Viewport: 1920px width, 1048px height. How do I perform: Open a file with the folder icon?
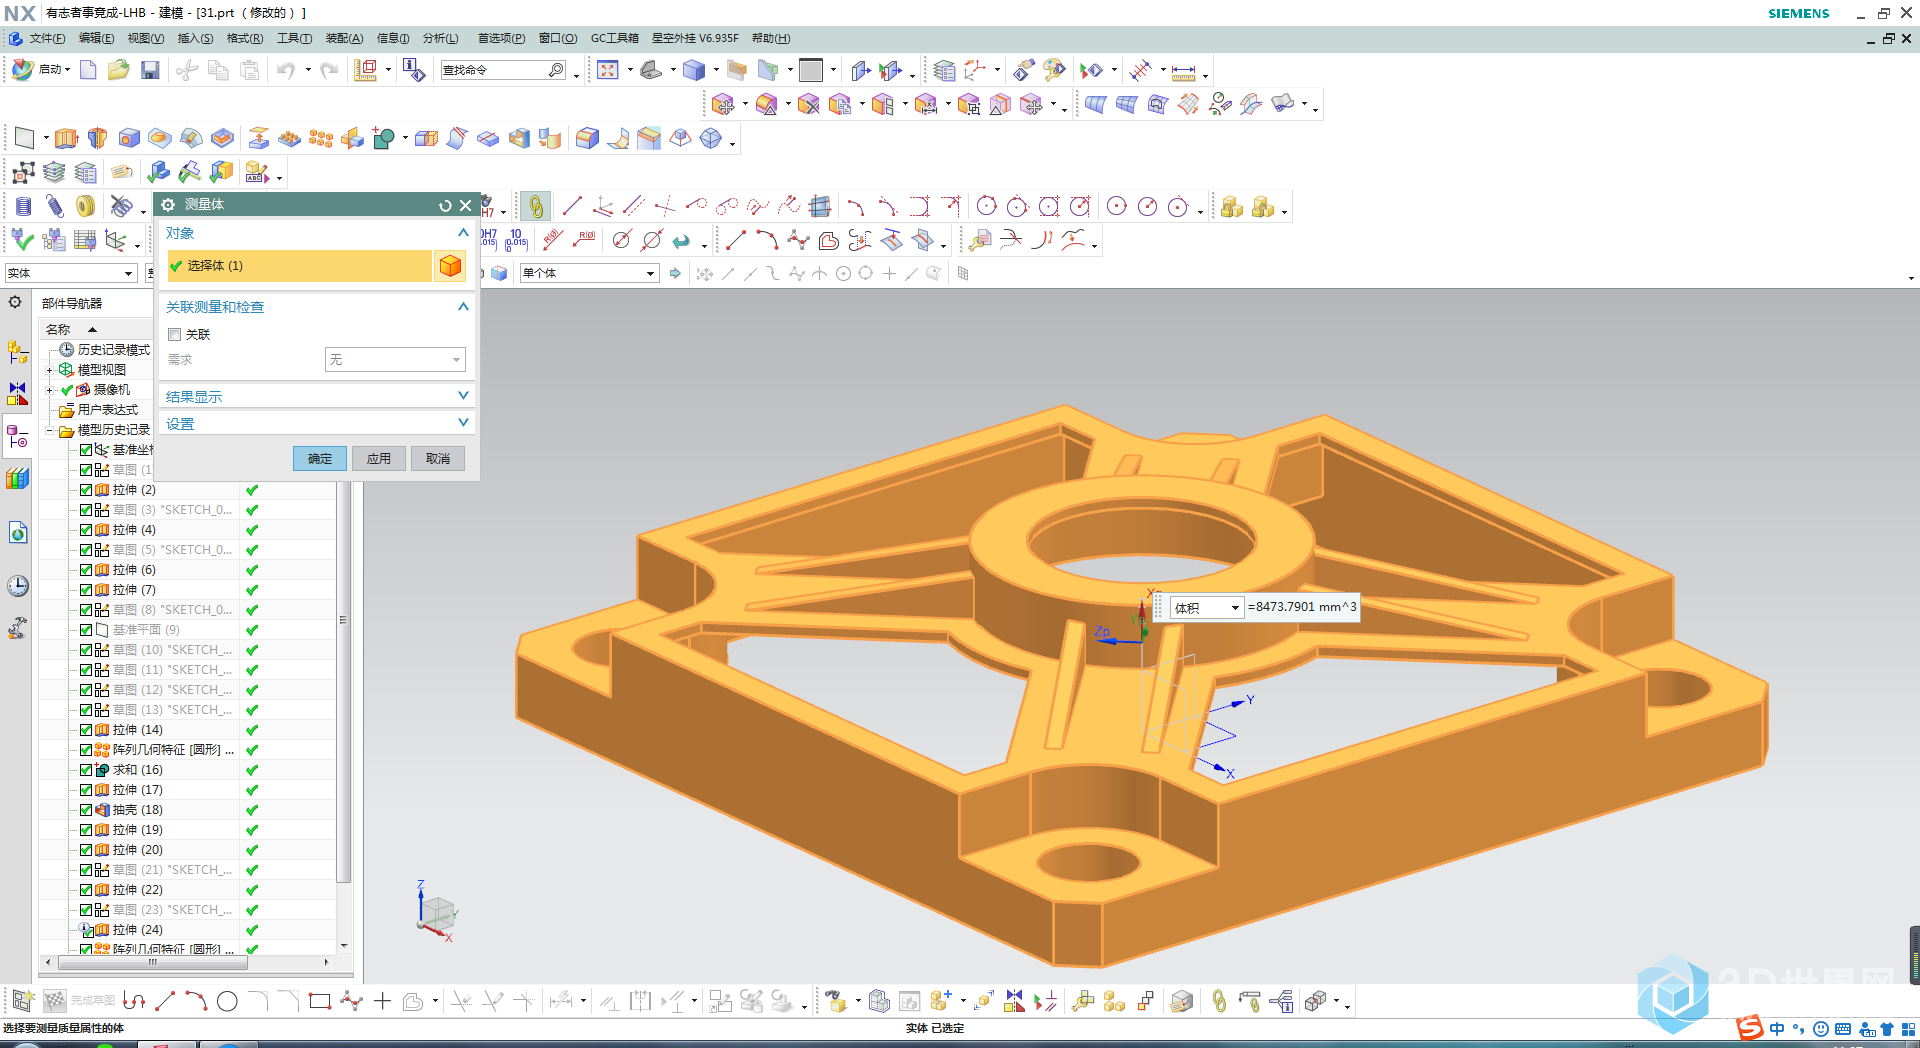119,70
